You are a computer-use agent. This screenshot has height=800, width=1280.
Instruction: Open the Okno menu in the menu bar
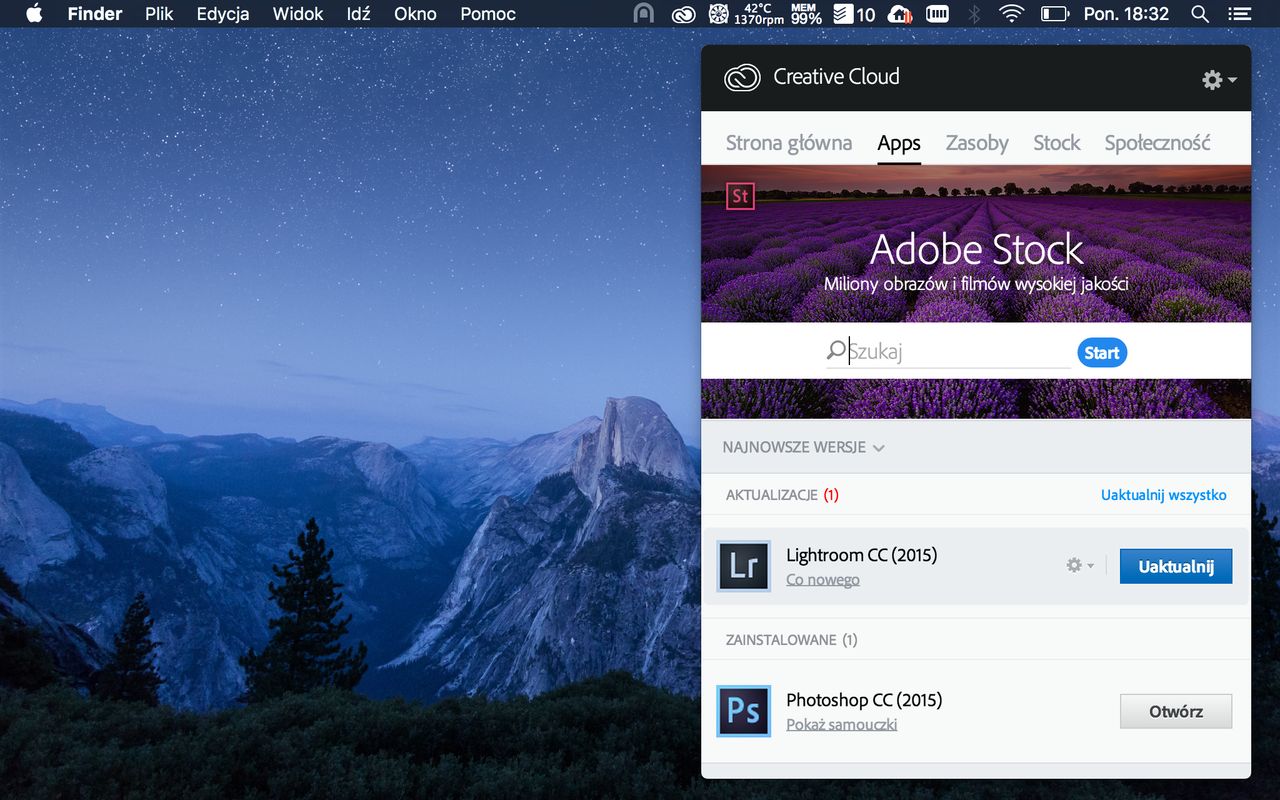(414, 14)
